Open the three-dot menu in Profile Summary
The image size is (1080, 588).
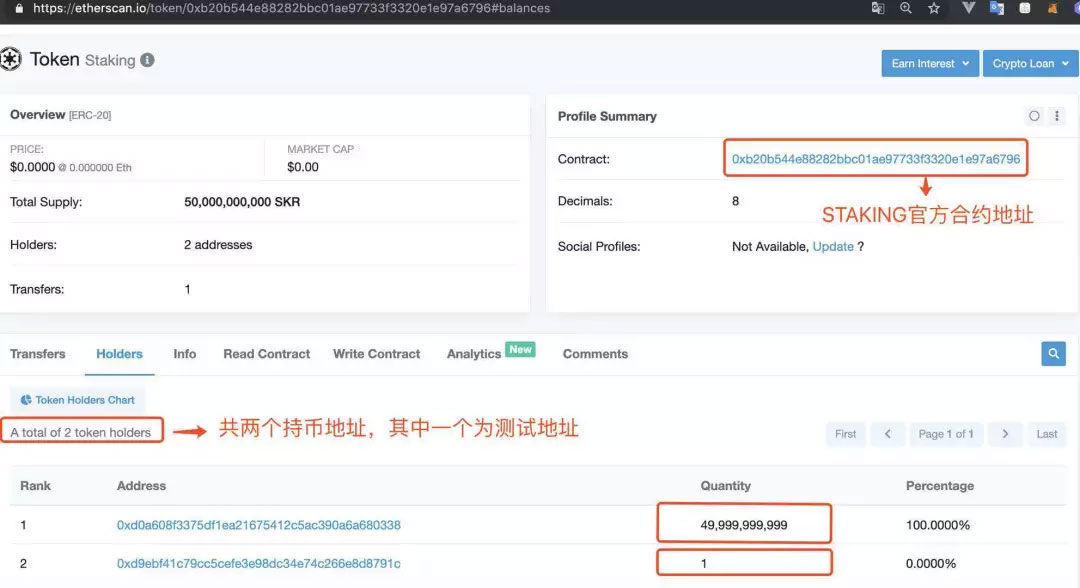tap(1057, 116)
